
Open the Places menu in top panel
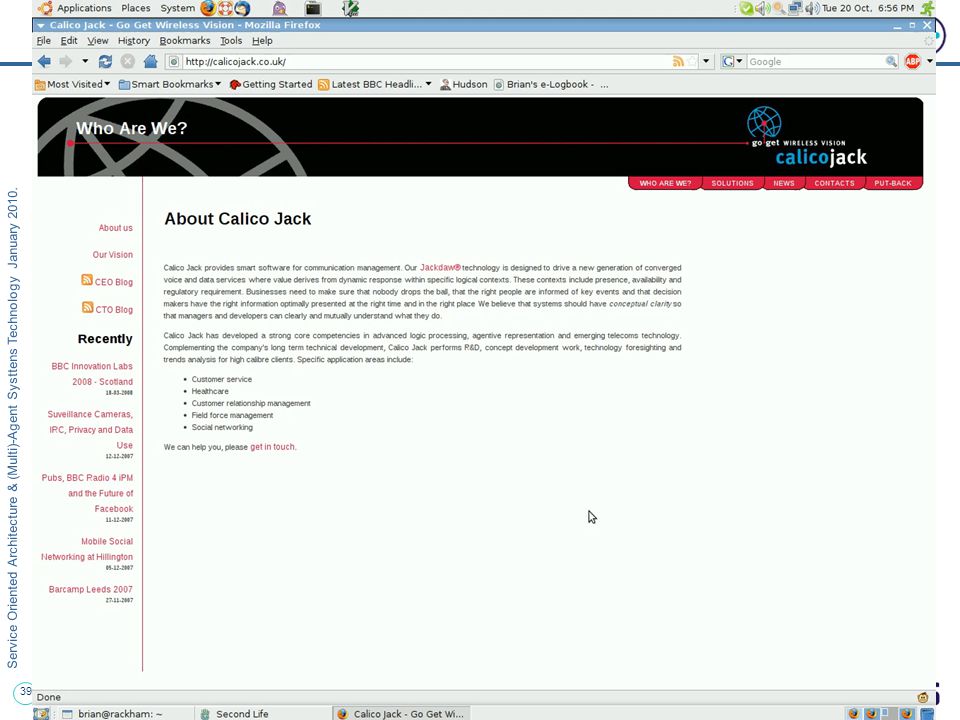(x=135, y=8)
